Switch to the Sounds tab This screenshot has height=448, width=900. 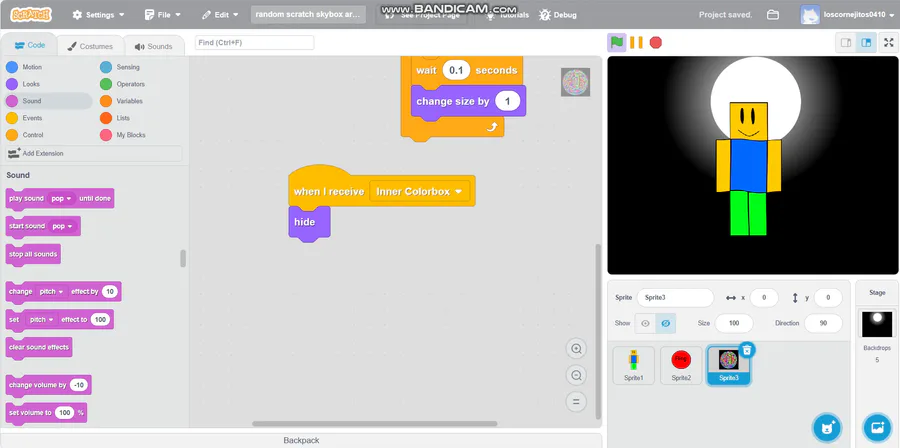coord(153,46)
